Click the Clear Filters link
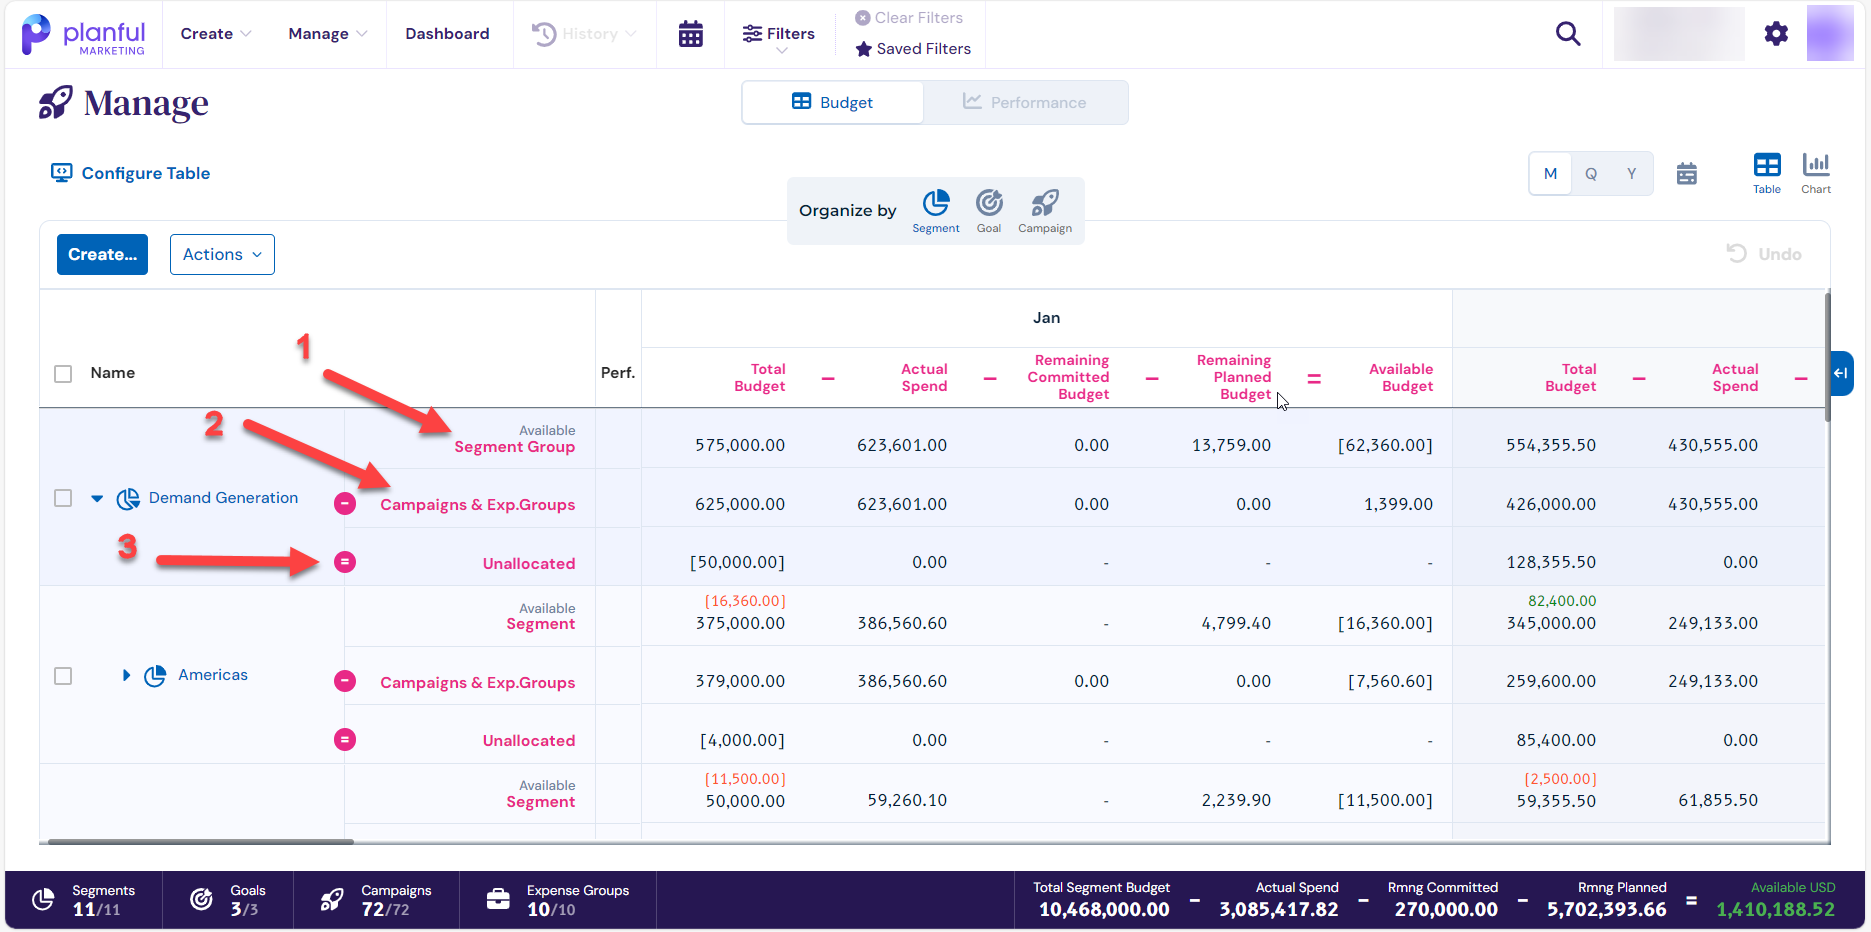 coord(919,18)
